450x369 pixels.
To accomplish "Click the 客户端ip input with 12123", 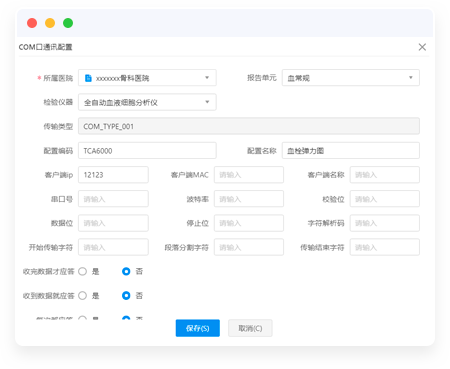I will (113, 175).
